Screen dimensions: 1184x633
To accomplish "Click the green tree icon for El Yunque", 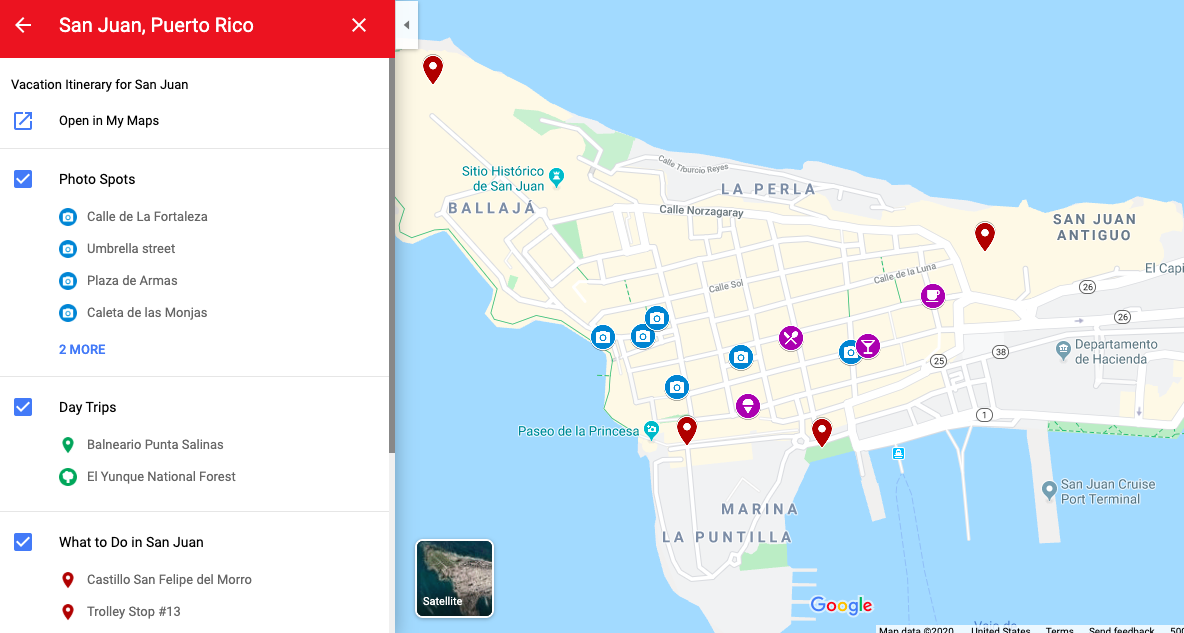I will tap(68, 477).
